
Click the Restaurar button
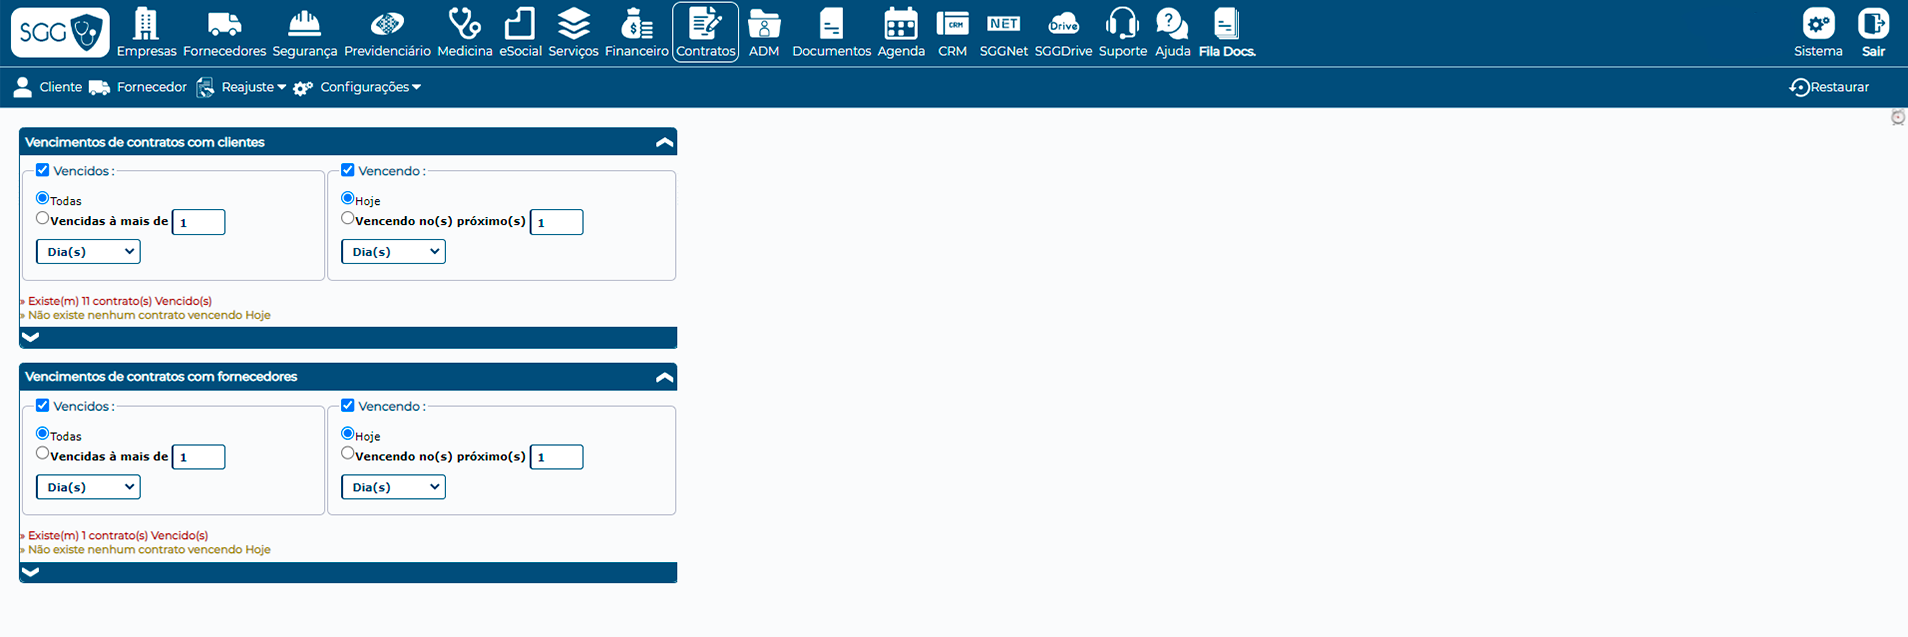point(1829,88)
